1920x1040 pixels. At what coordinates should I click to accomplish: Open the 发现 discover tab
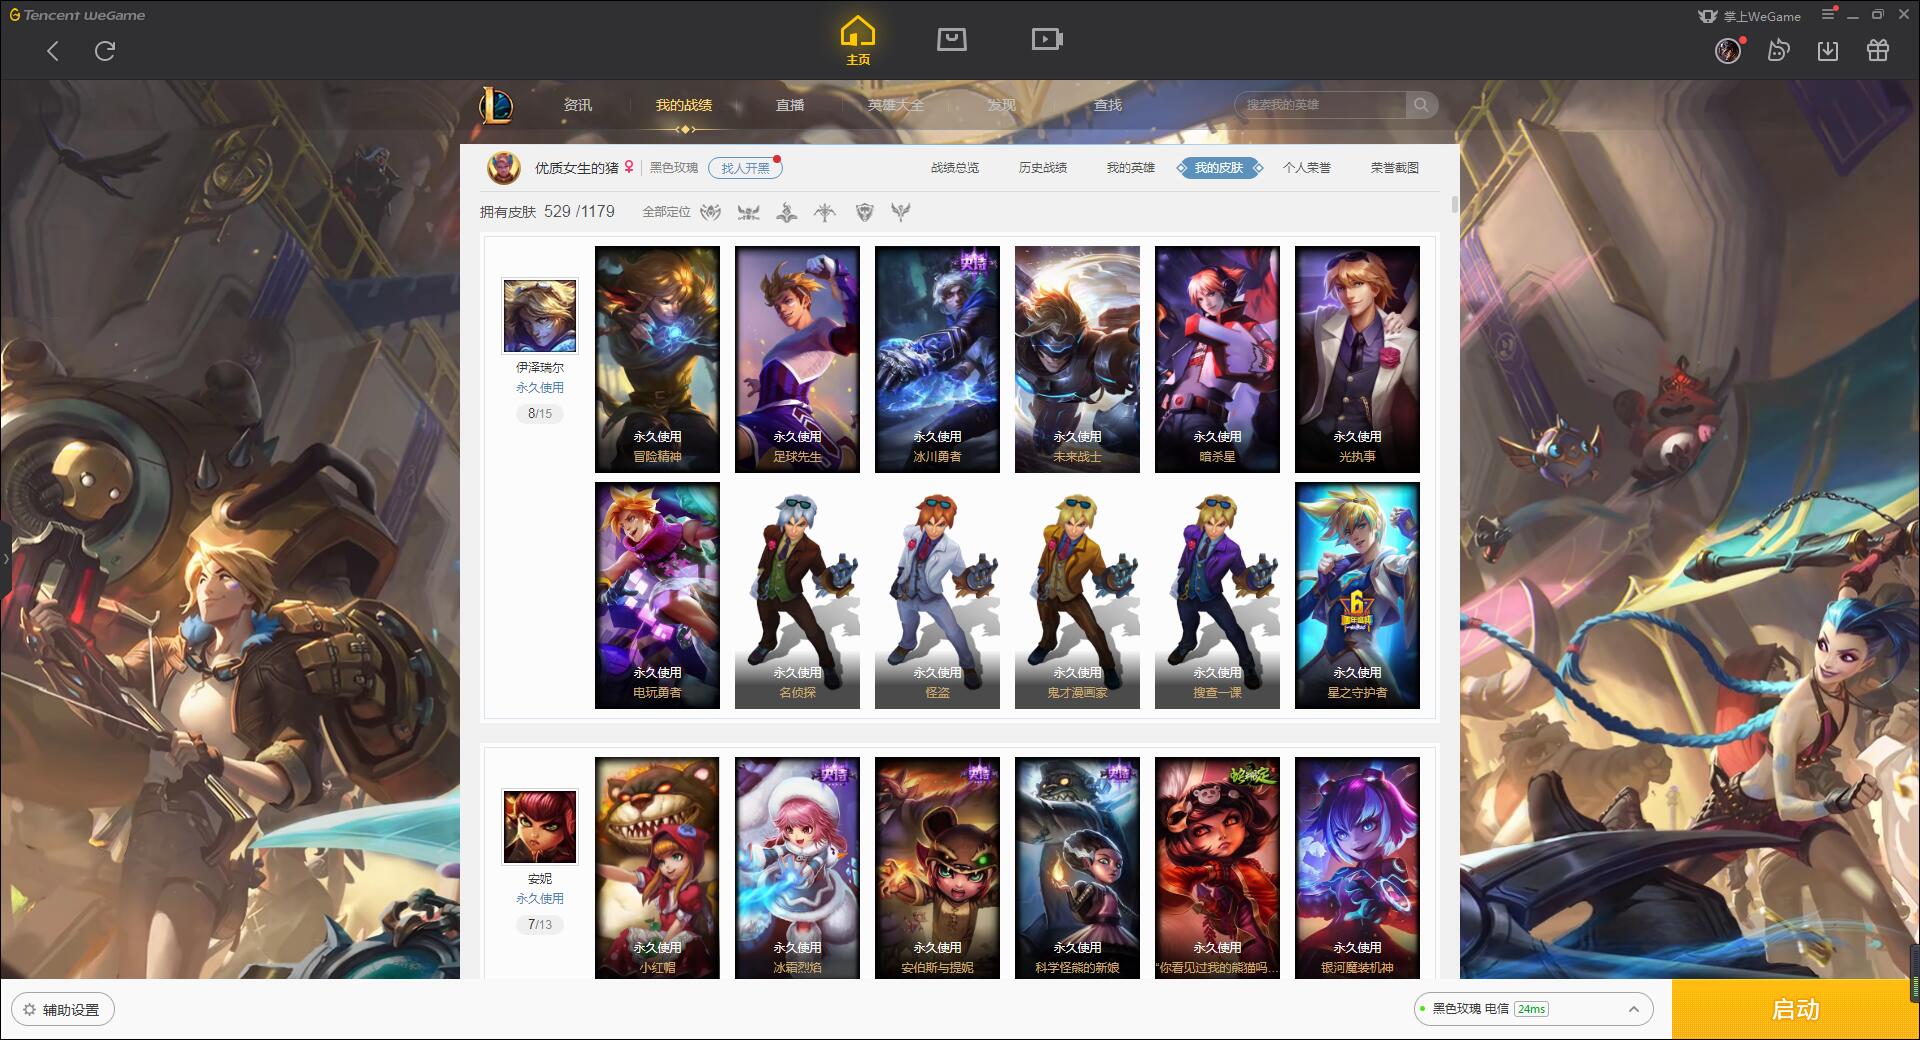click(1002, 105)
